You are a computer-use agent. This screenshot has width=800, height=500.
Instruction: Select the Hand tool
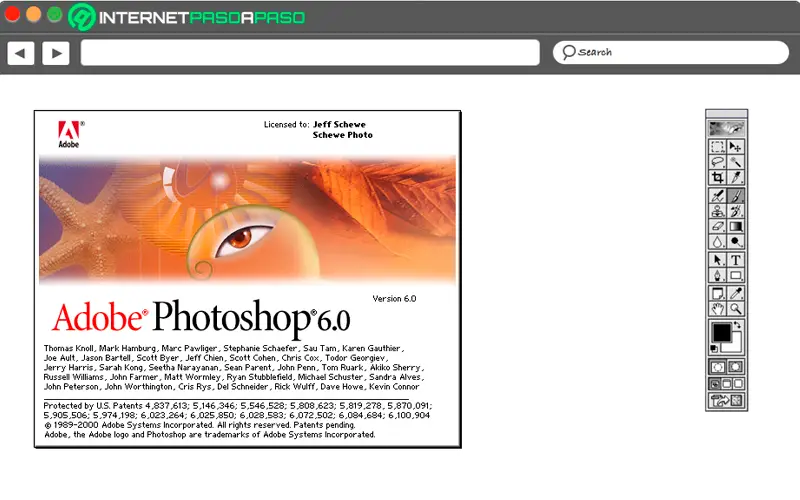pos(717,309)
